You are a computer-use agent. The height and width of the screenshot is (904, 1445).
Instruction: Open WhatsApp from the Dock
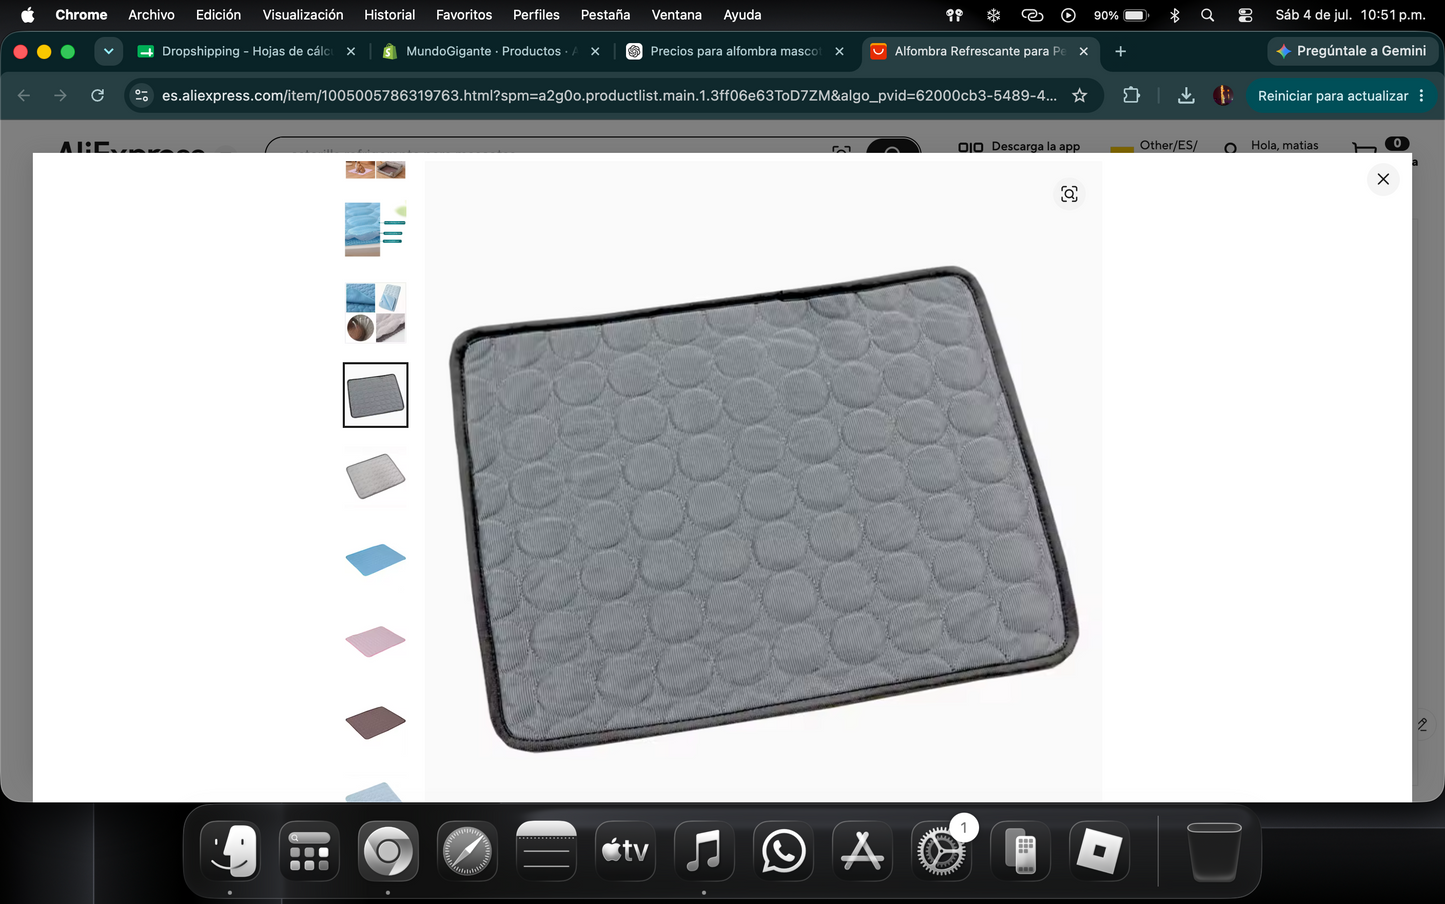(x=783, y=852)
